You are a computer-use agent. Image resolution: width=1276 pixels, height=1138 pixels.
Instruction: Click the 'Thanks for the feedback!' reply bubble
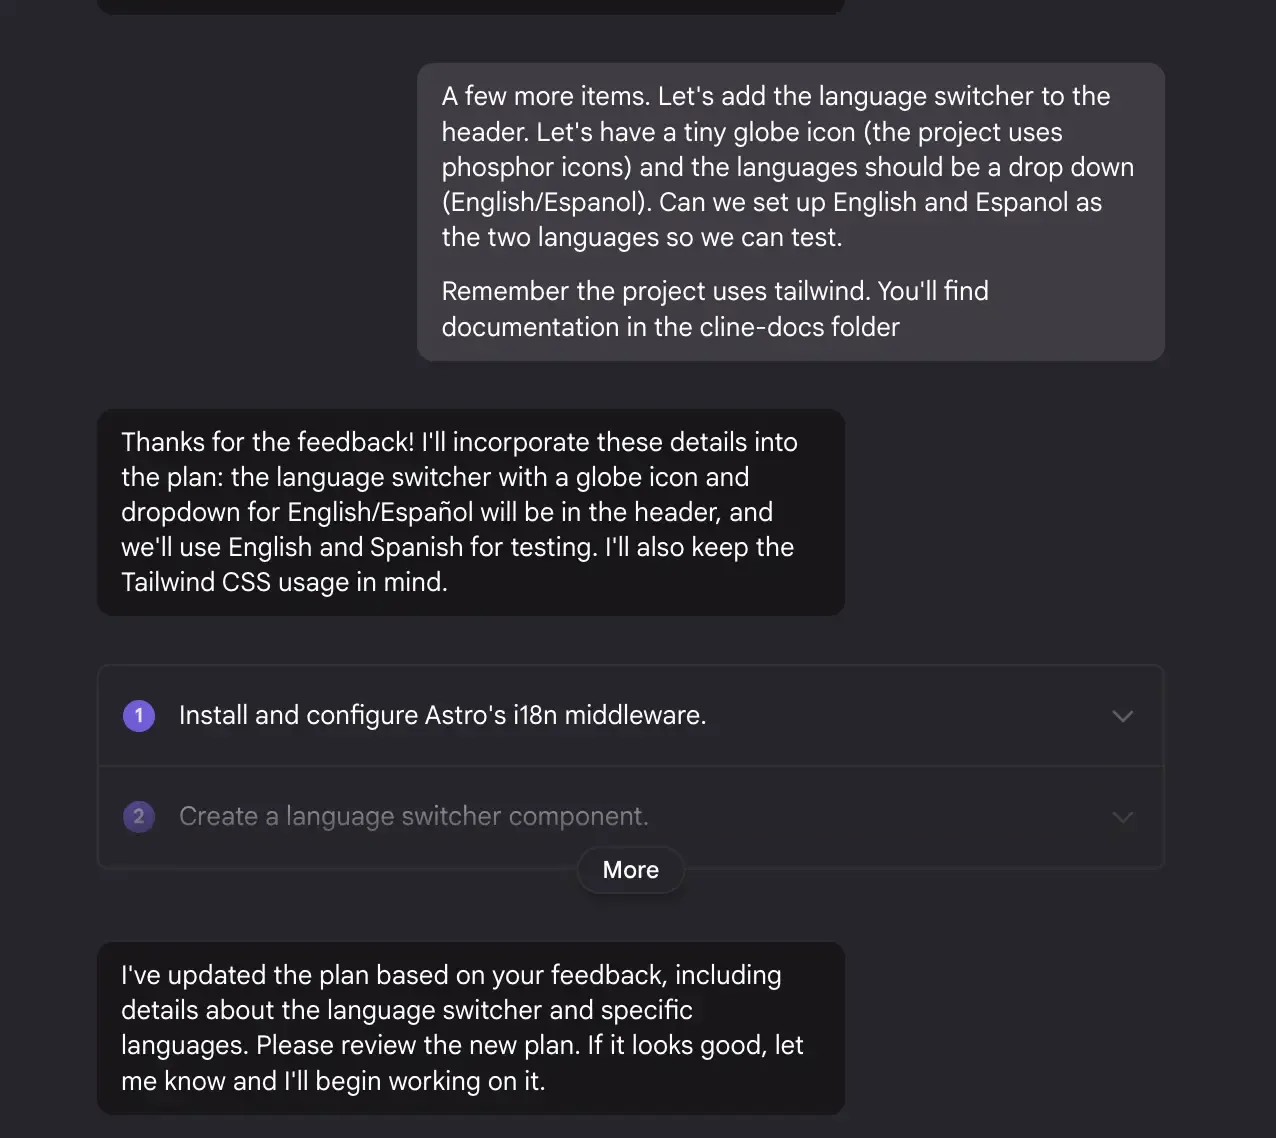point(471,512)
